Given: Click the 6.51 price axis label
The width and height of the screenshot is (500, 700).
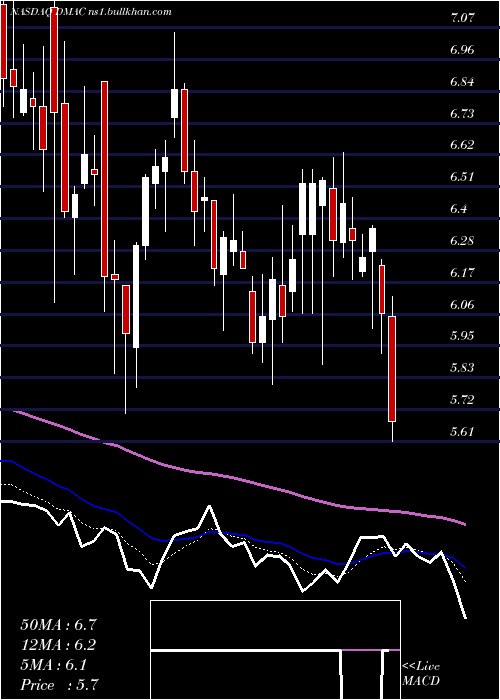Looking at the screenshot, I should click(x=461, y=177).
